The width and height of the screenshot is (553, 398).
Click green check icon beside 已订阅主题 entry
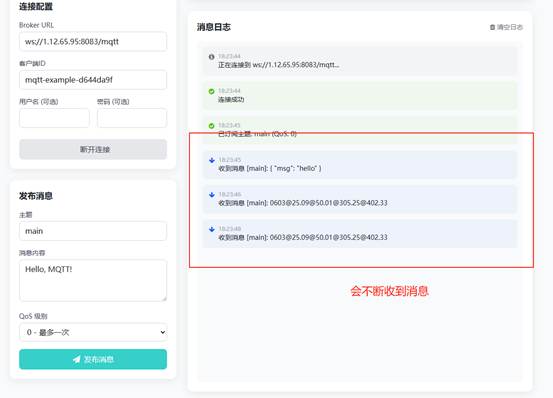211,126
